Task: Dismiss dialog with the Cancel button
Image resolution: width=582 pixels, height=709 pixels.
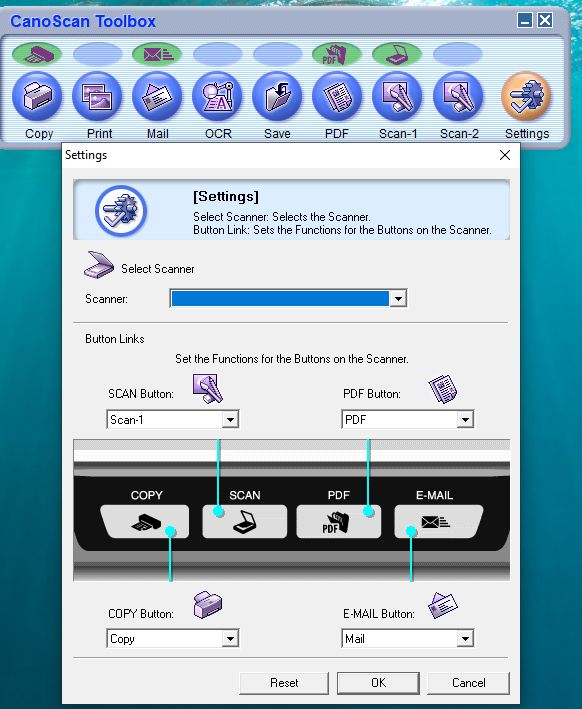Action: tap(468, 683)
